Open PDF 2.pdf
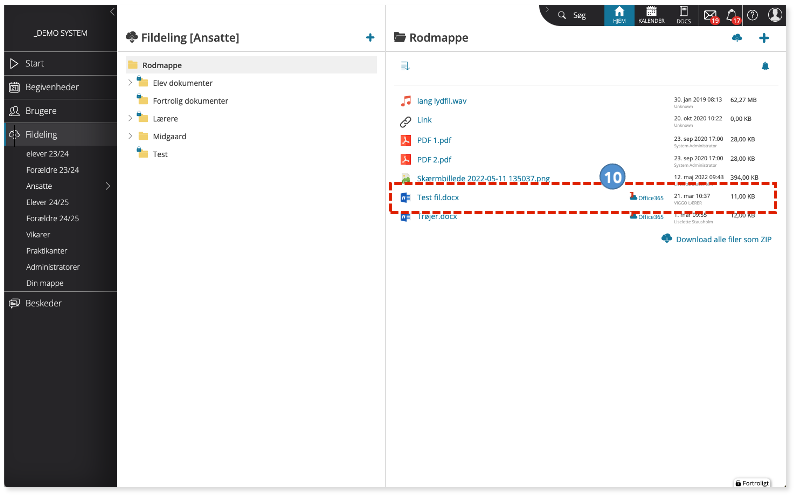Viewport: 797px width, 499px height. pos(434,160)
